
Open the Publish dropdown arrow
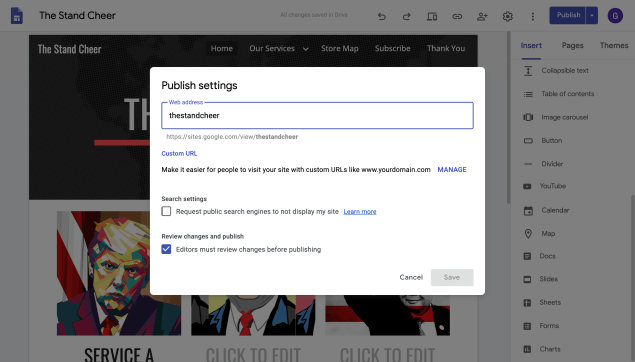[592, 15]
